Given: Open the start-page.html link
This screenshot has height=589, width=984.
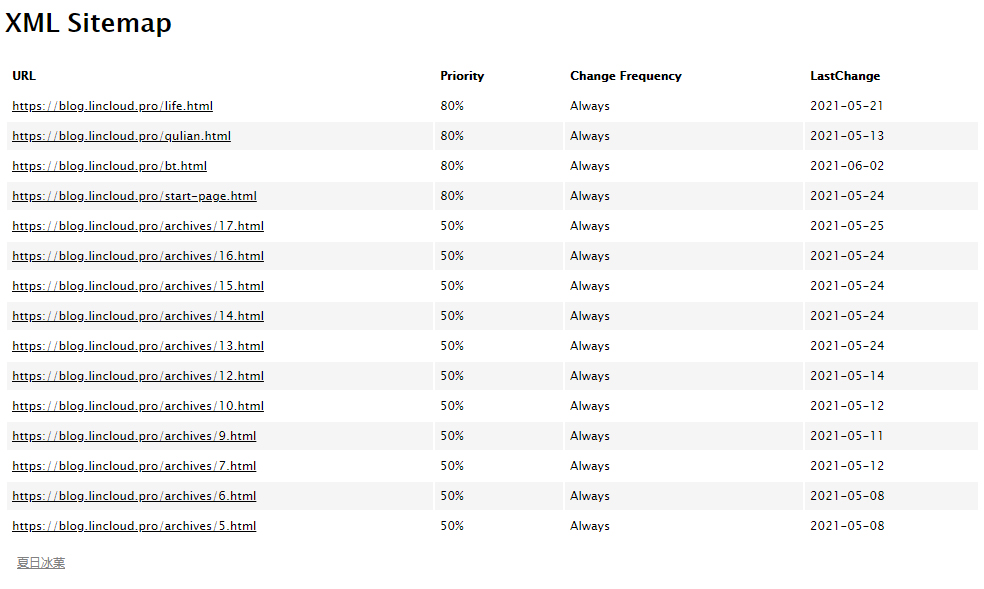Looking at the screenshot, I should [x=134, y=196].
